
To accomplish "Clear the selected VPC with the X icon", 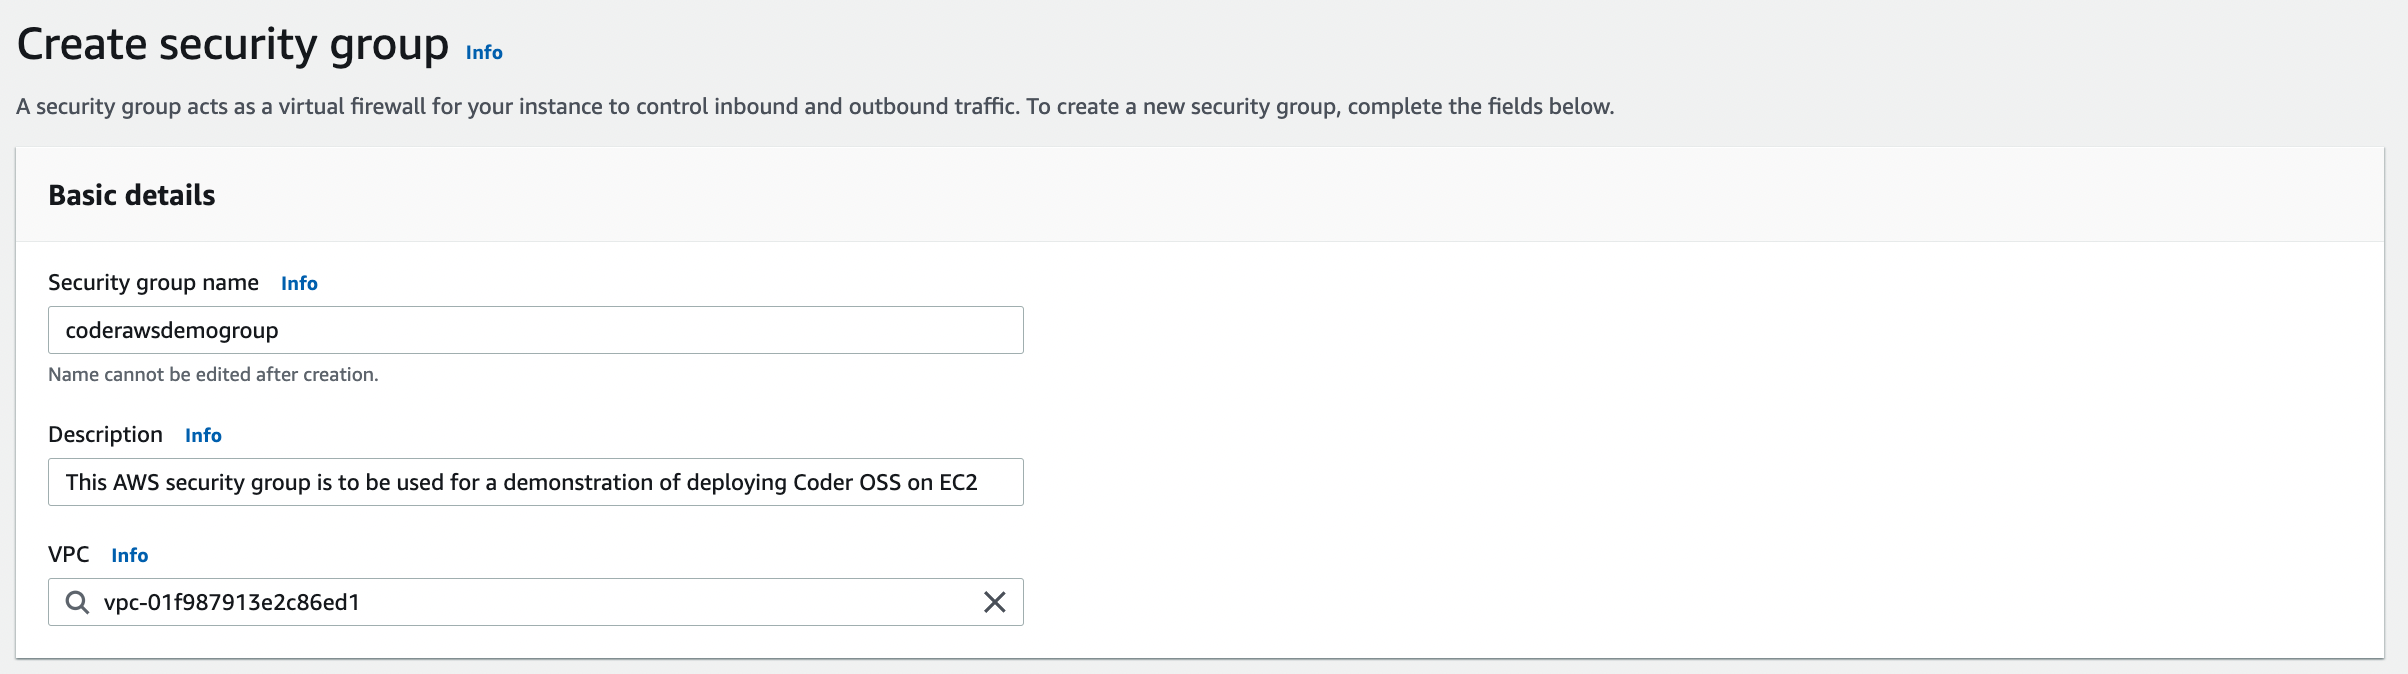I will tap(994, 602).
